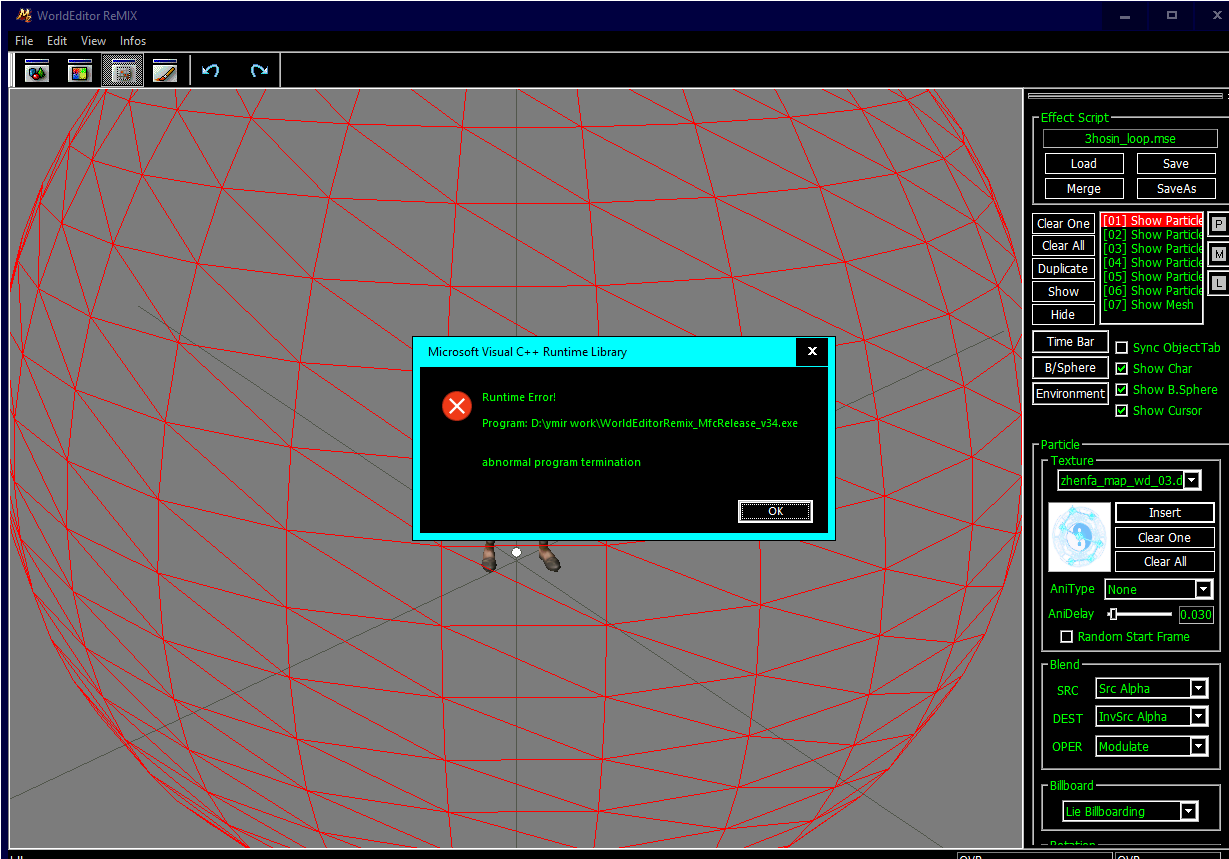Click the undo arrow icon
This screenshot has height=859, width=1229.
point(210,70)
